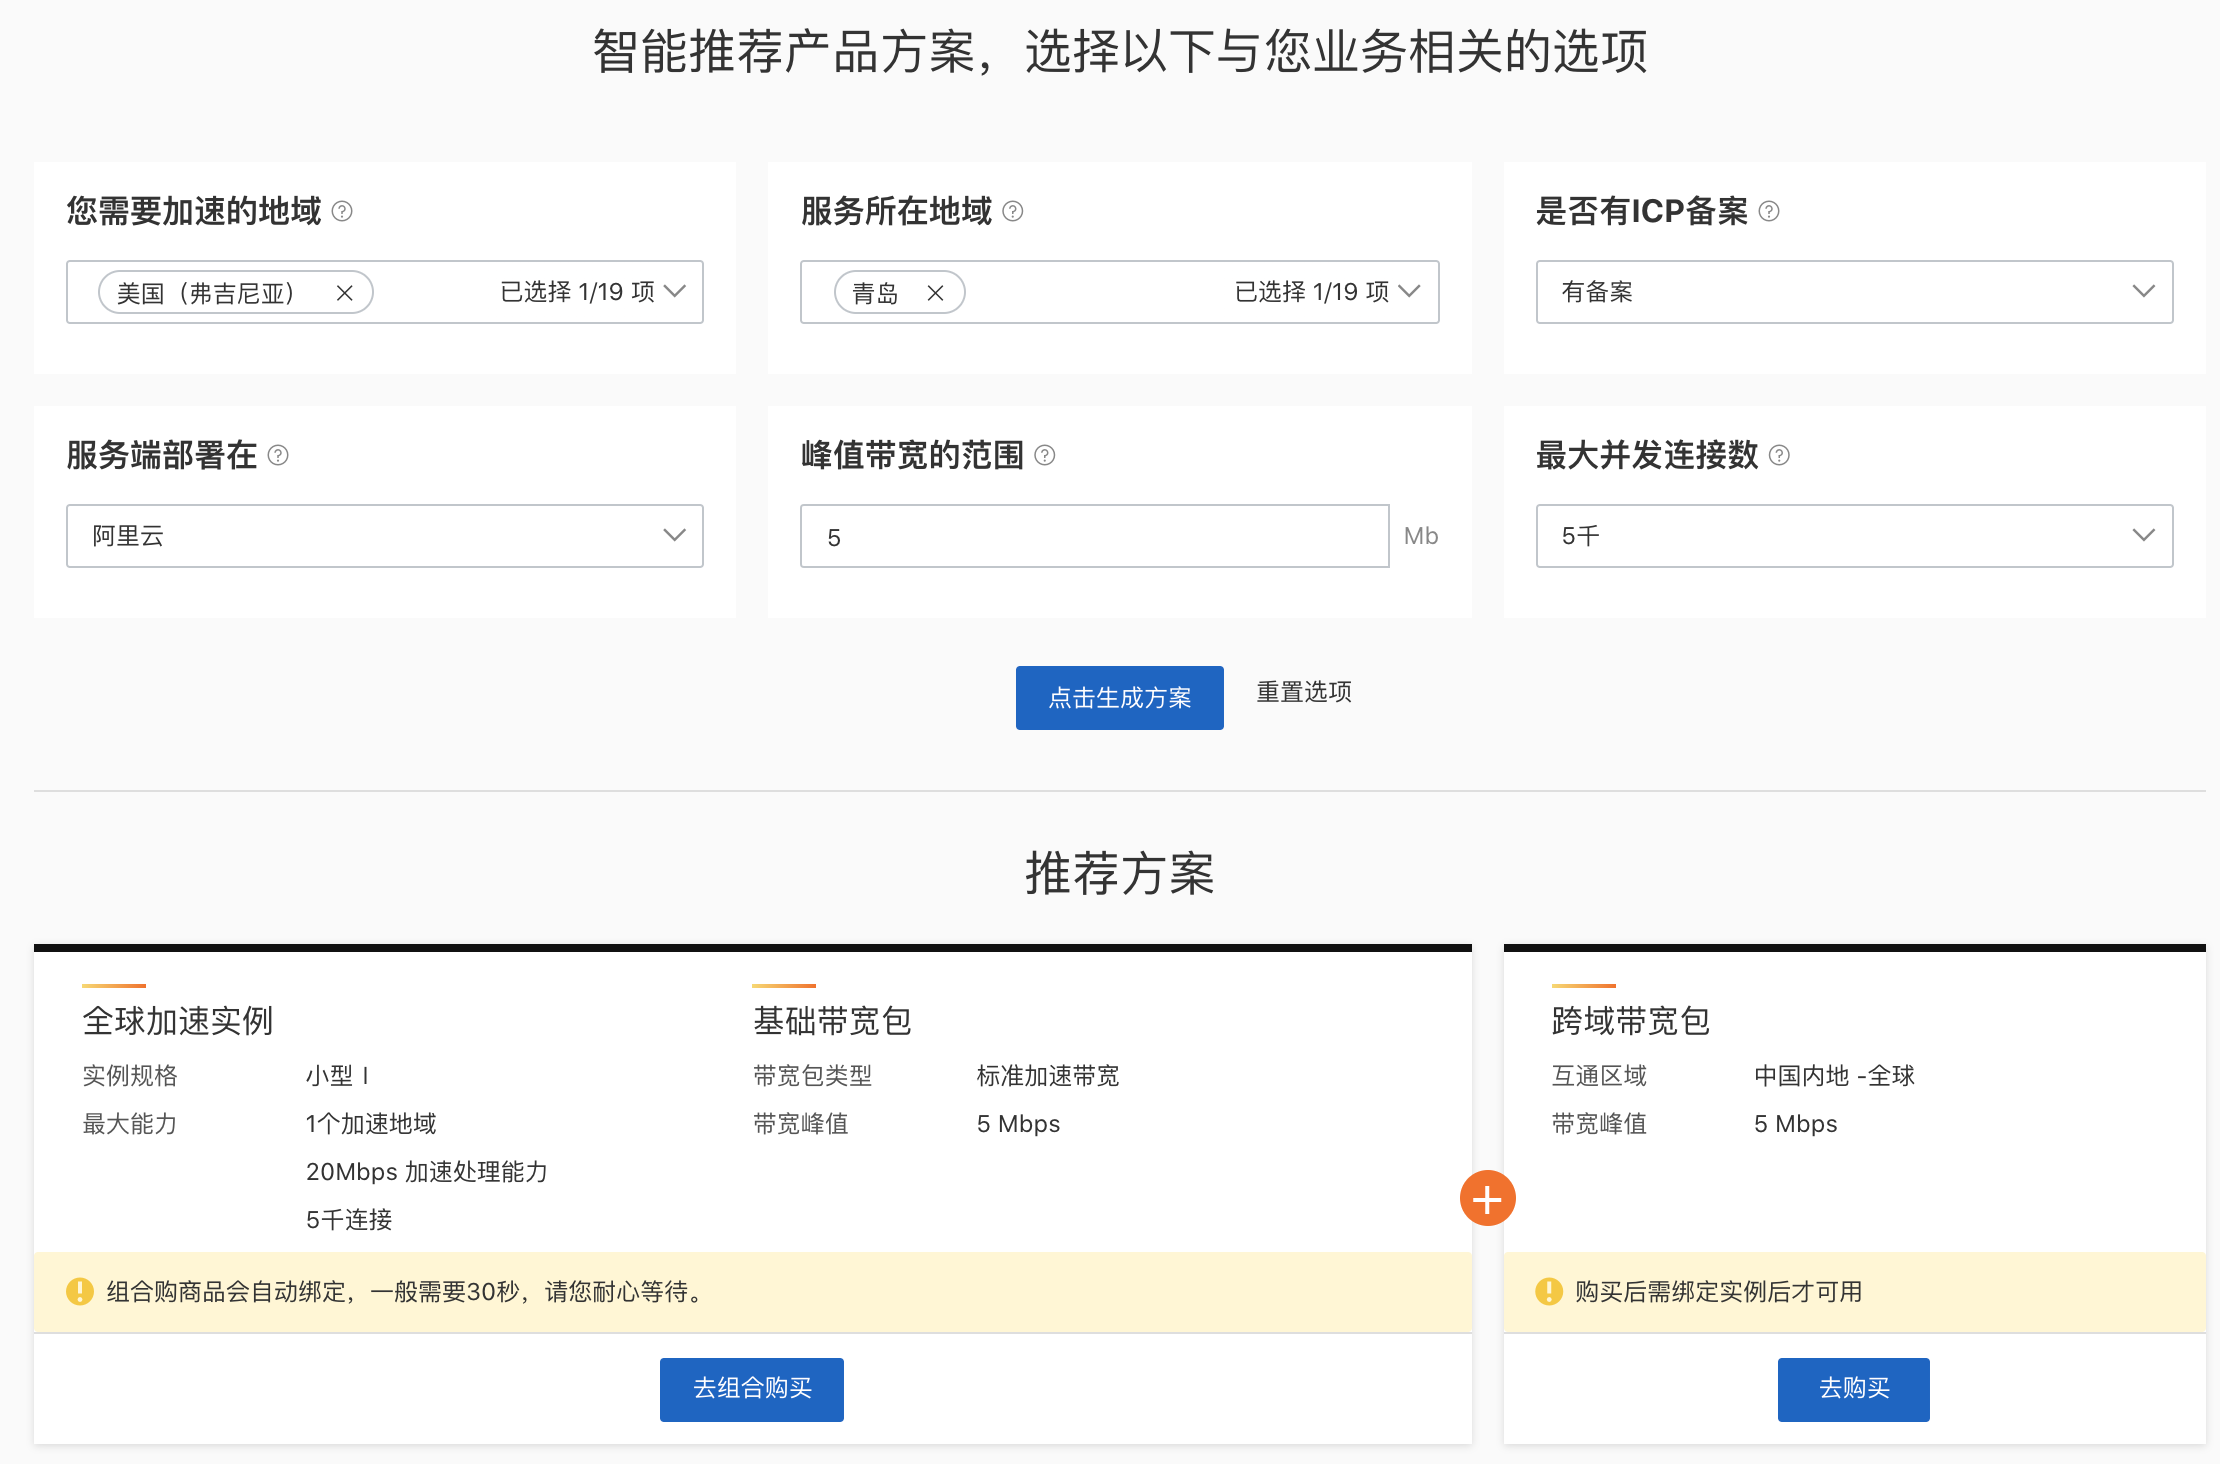The height and width of the screenshot is (1464, 2220).
Task: Expand the service region dropdown arrow
Action: 1409,291
